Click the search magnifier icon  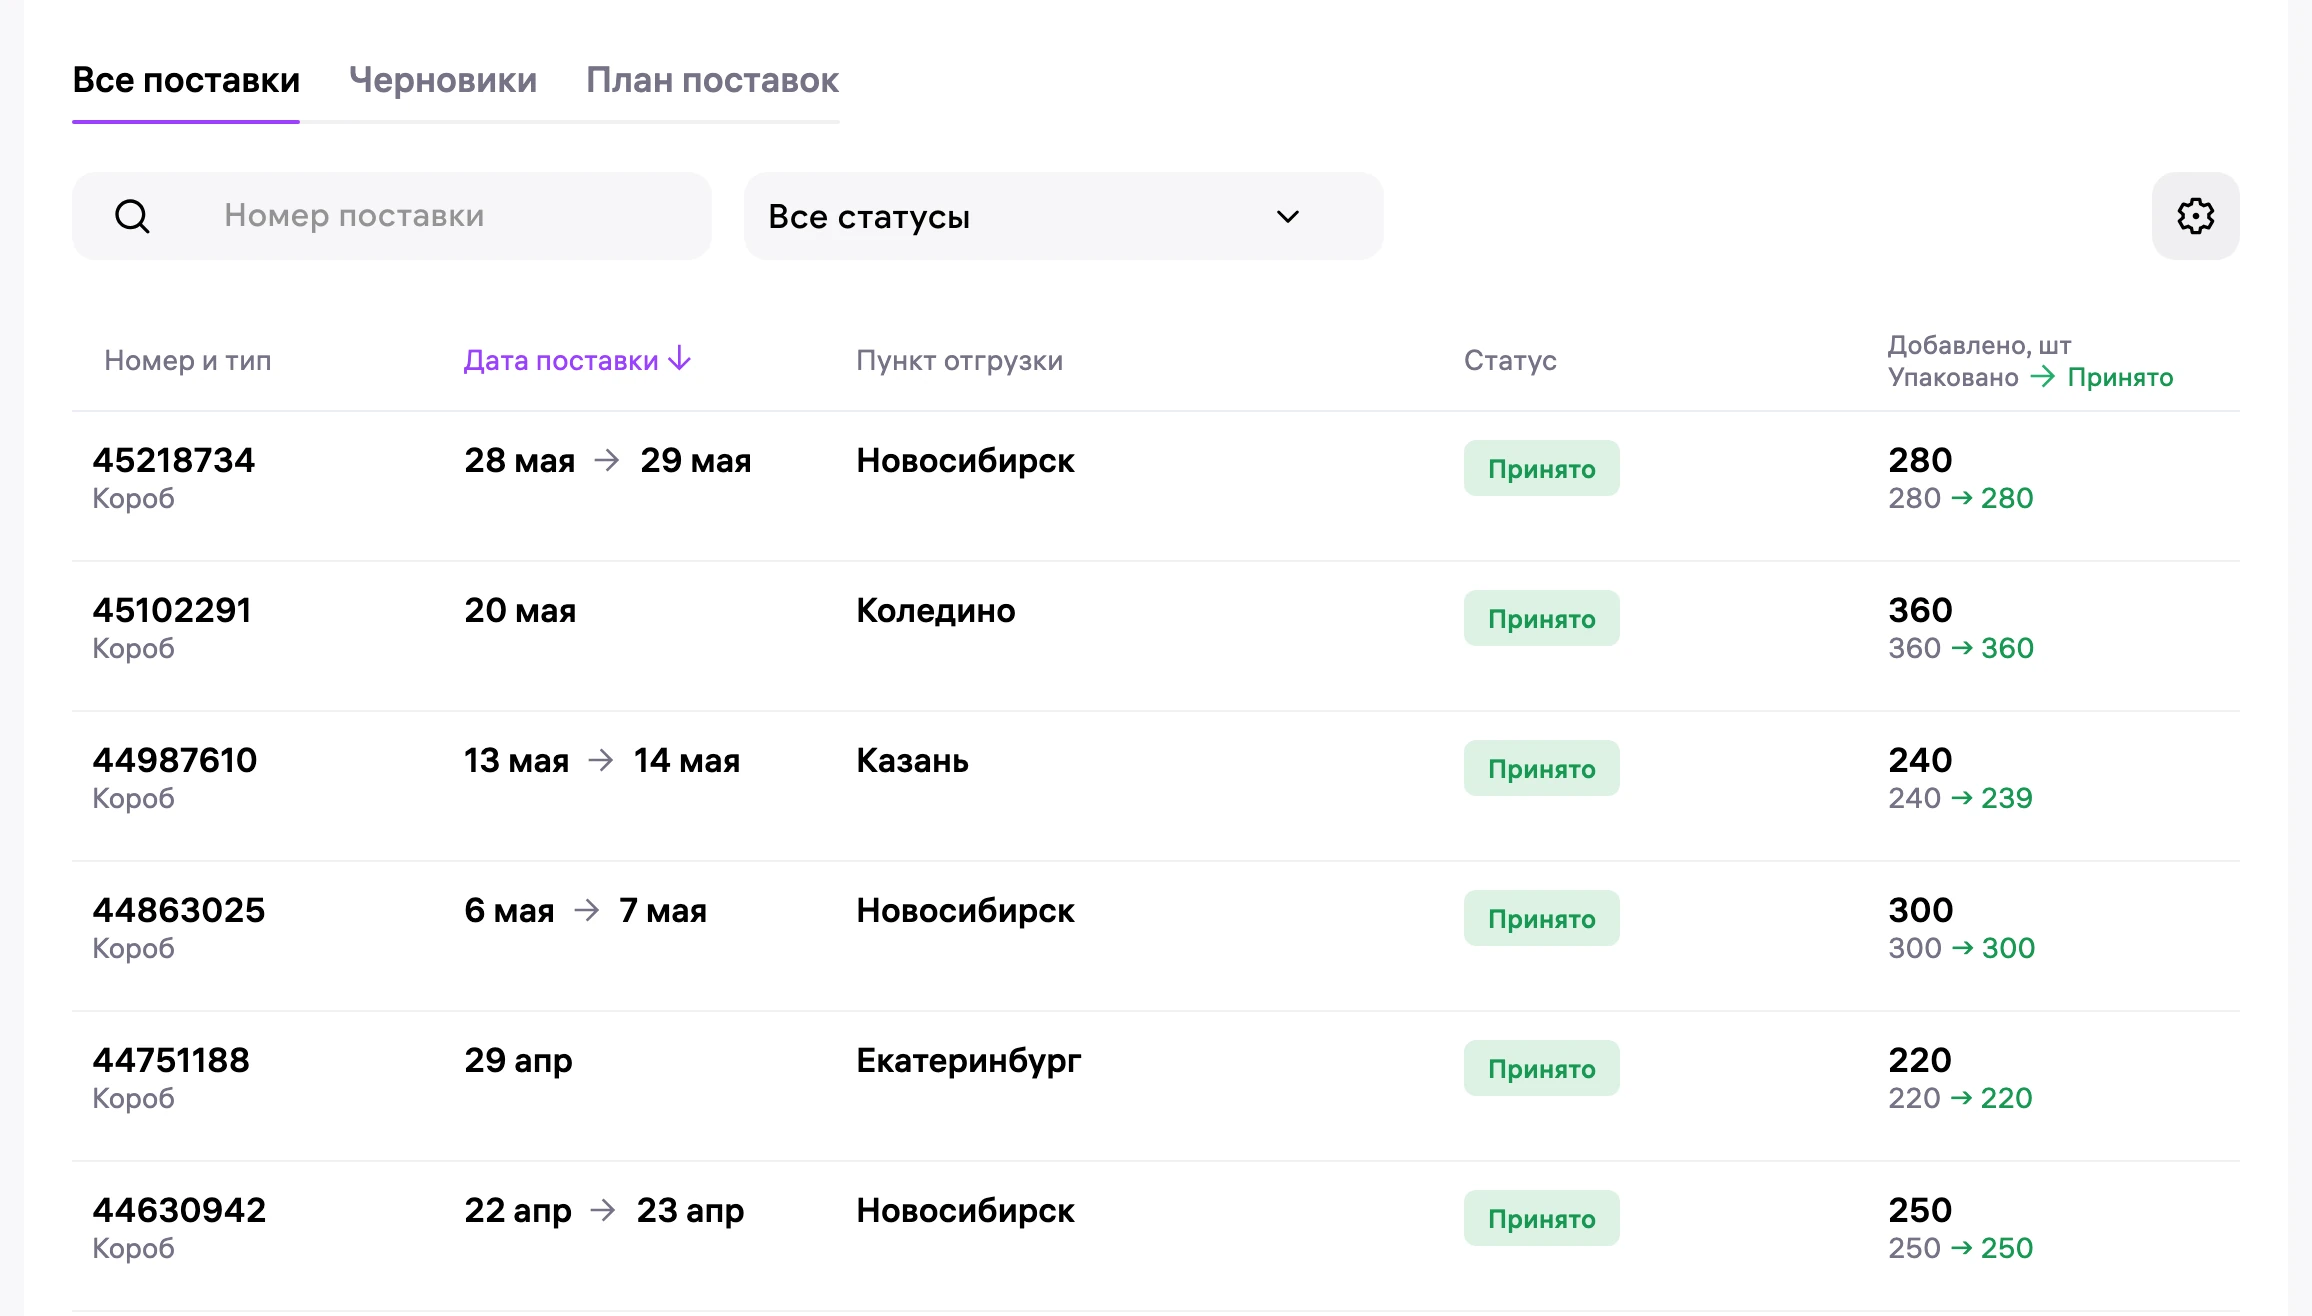click(132, 216)
